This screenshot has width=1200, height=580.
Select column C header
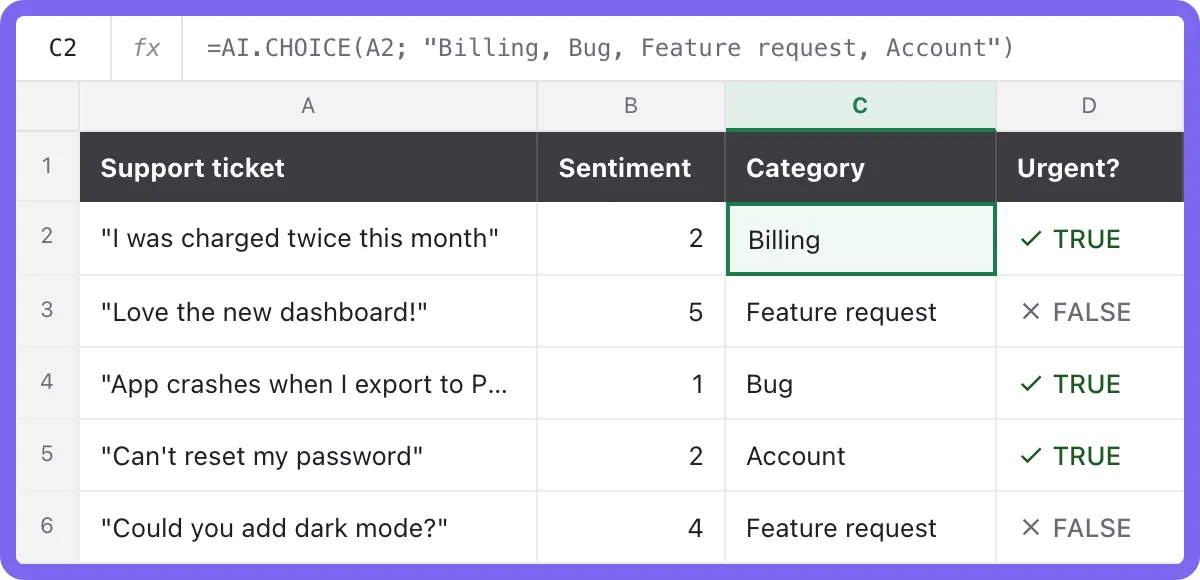[x=861, y=106]
